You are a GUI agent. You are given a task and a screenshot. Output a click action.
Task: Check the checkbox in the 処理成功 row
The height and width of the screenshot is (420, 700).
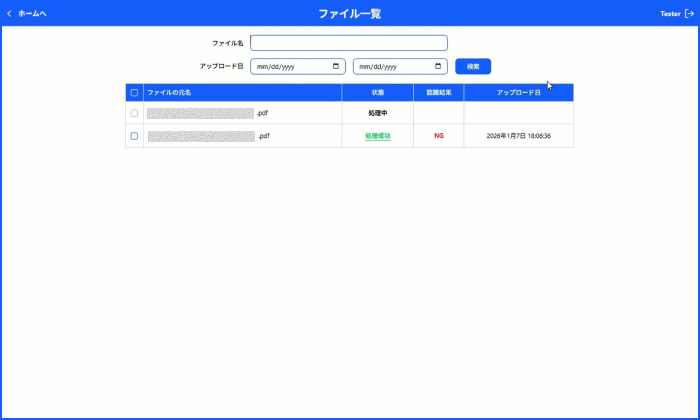134,136
